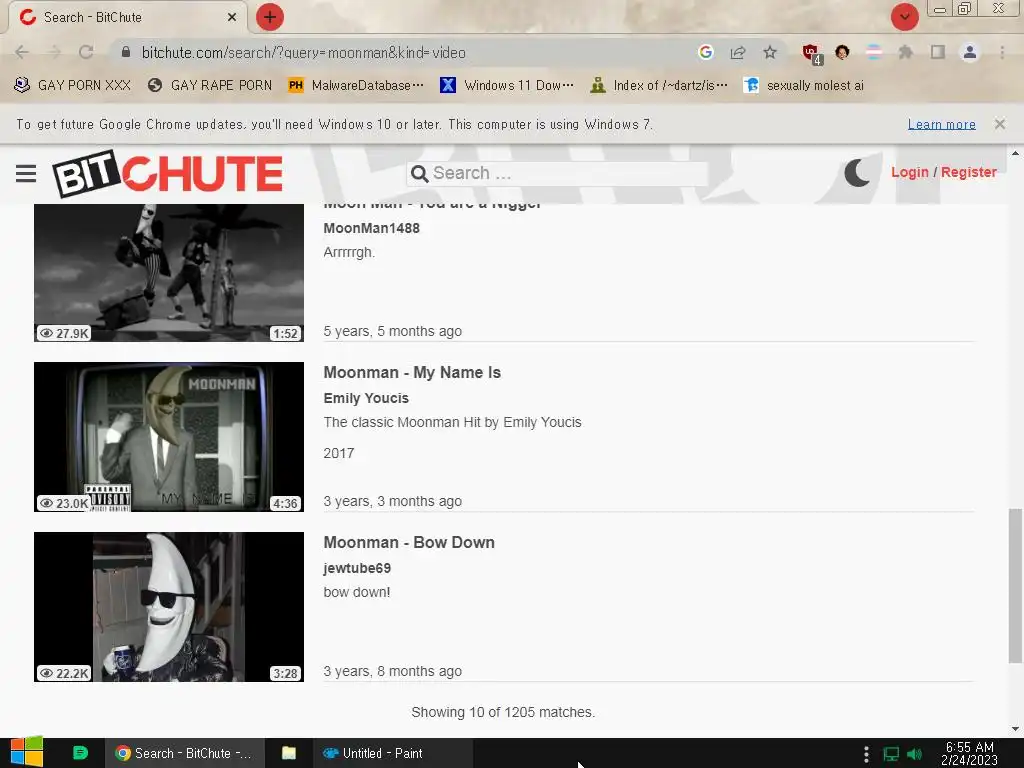Screen dimensions: 1024x768
Task: Open the tab search chevron dropdown
Action: (904, 17)
